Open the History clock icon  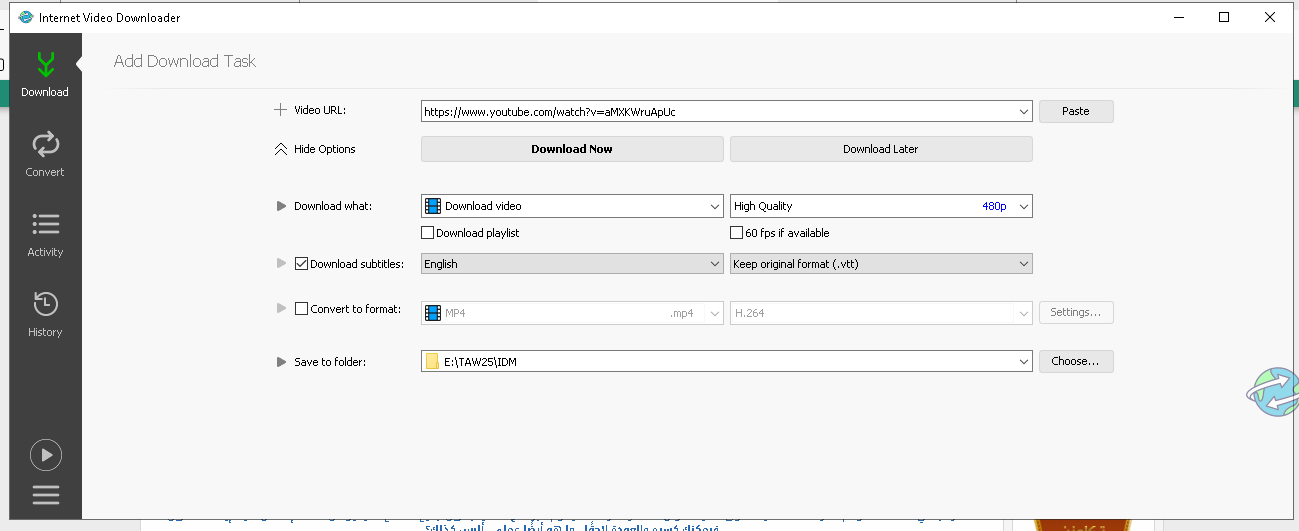[45, 304]
